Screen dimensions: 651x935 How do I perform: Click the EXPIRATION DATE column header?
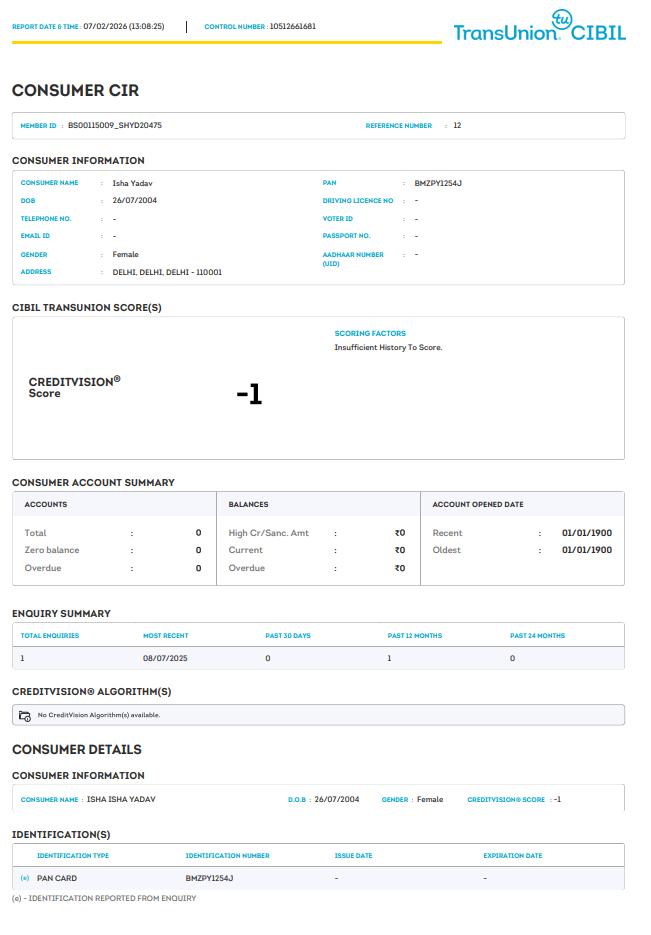pos(513,856)
